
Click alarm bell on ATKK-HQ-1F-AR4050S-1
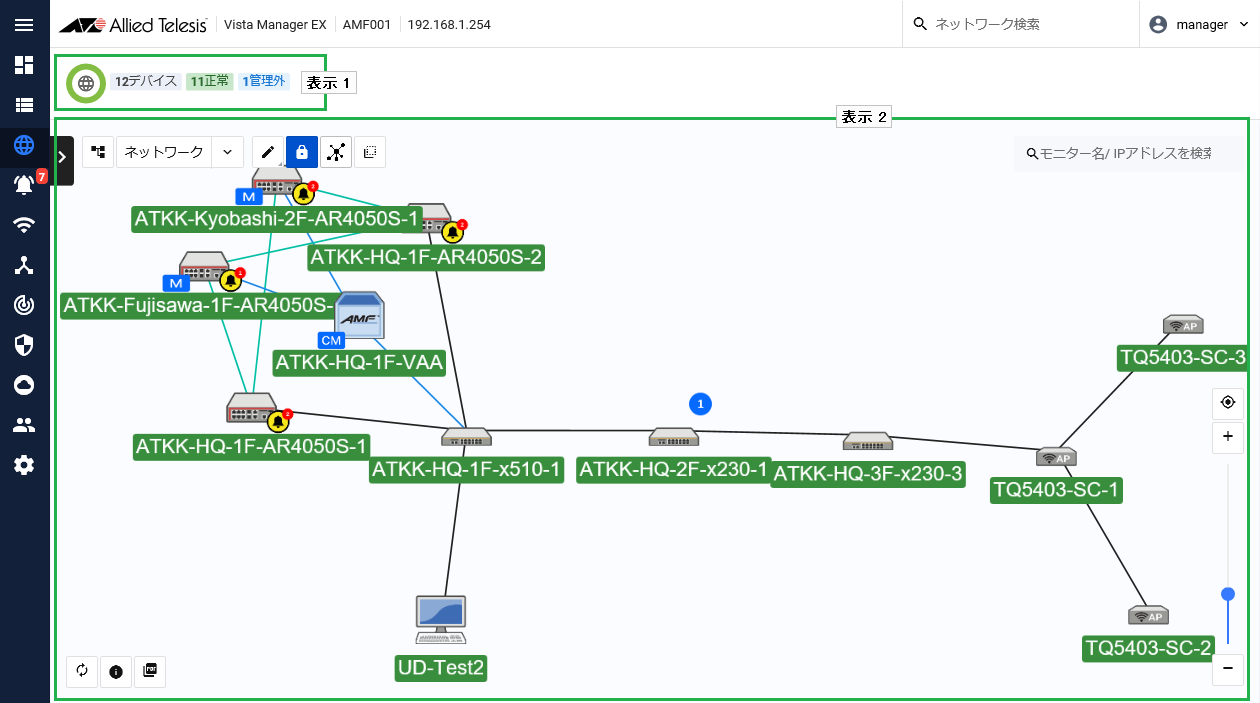point(279,421)
